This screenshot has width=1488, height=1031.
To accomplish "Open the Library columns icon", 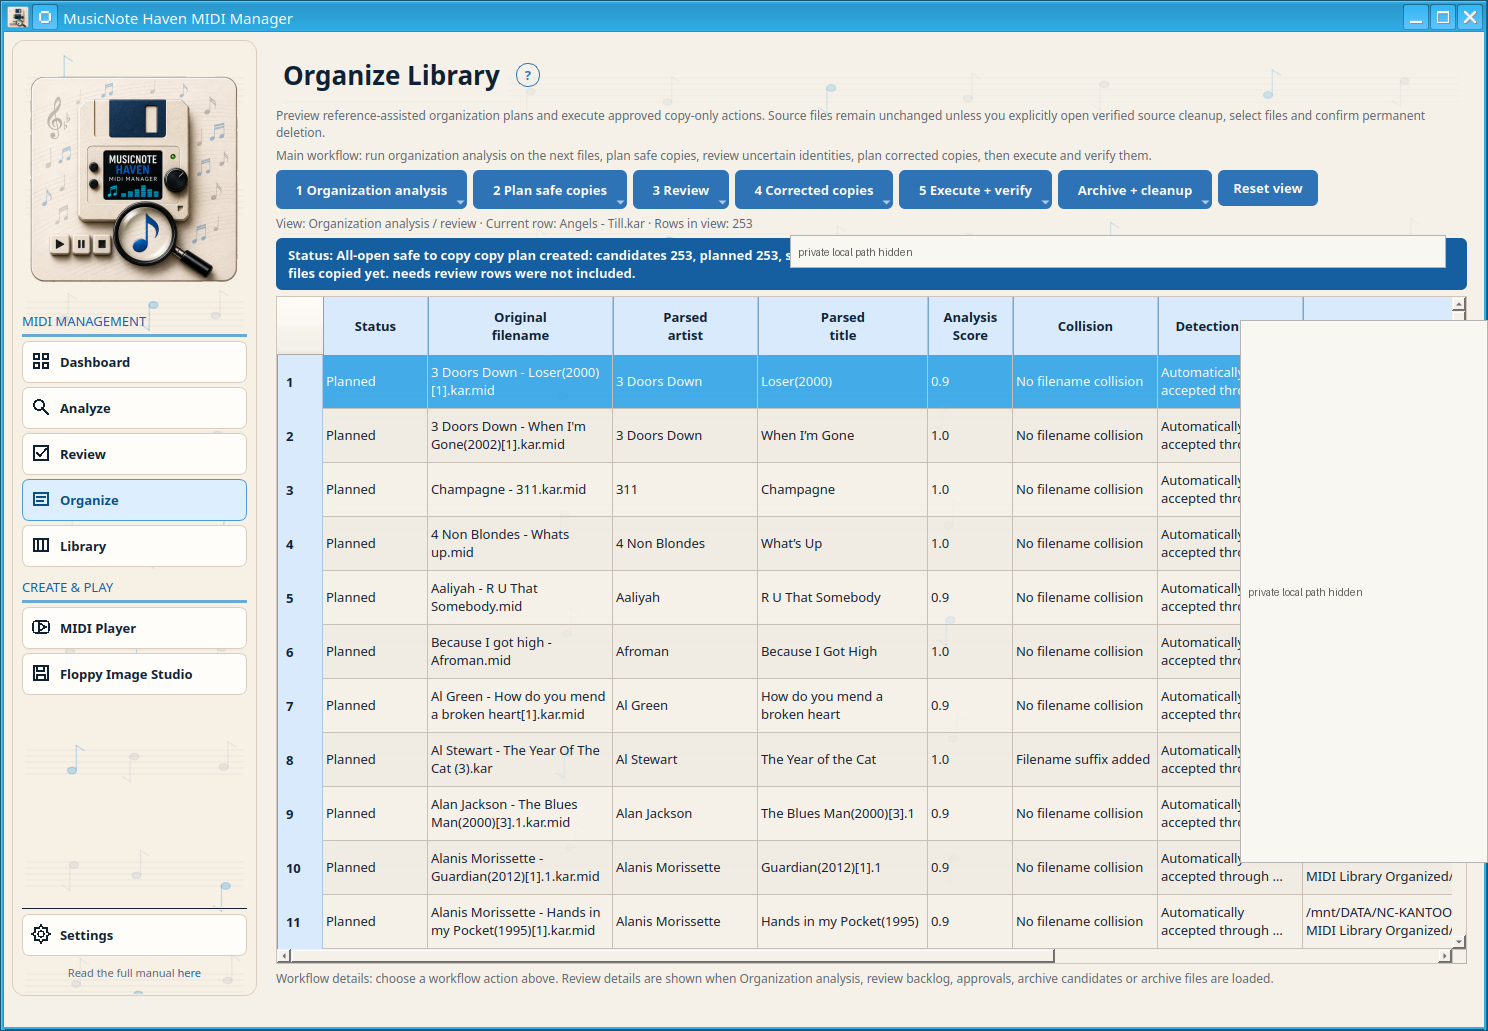I will click(41, 545).
